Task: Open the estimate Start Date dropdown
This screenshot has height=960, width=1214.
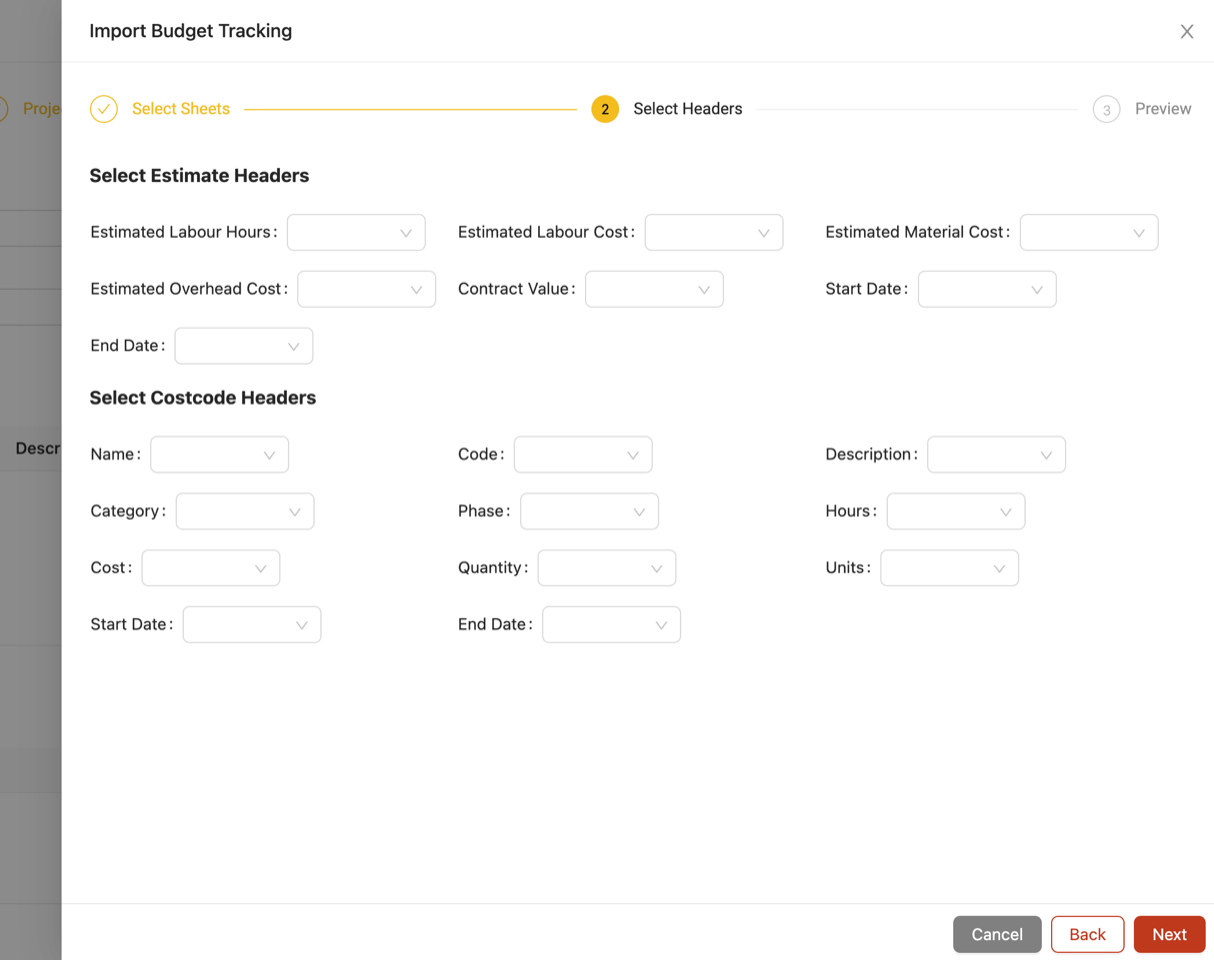Action: [987, 289]
